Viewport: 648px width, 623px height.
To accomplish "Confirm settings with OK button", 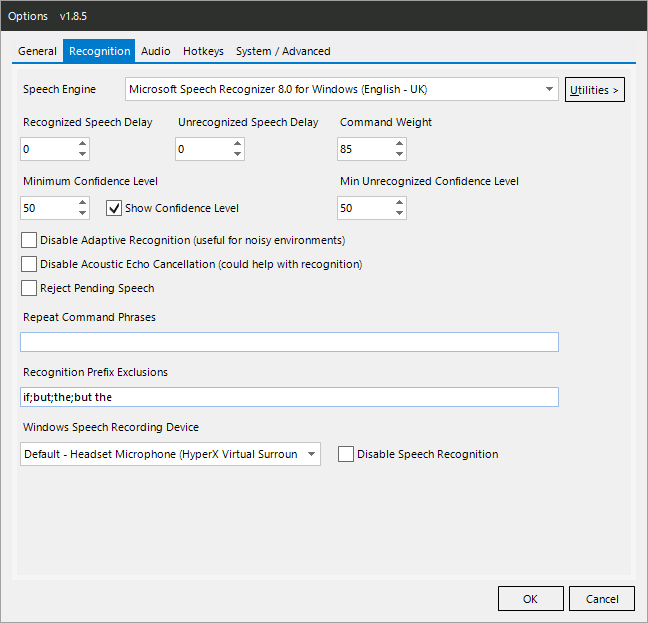I will click(531, 599).
